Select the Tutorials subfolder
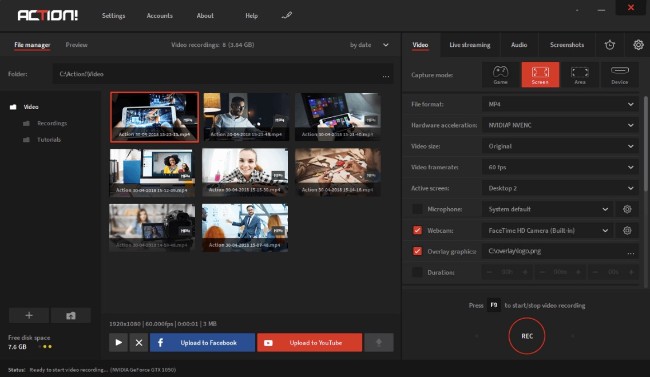The image size is (650, 377). coord(49,140)
